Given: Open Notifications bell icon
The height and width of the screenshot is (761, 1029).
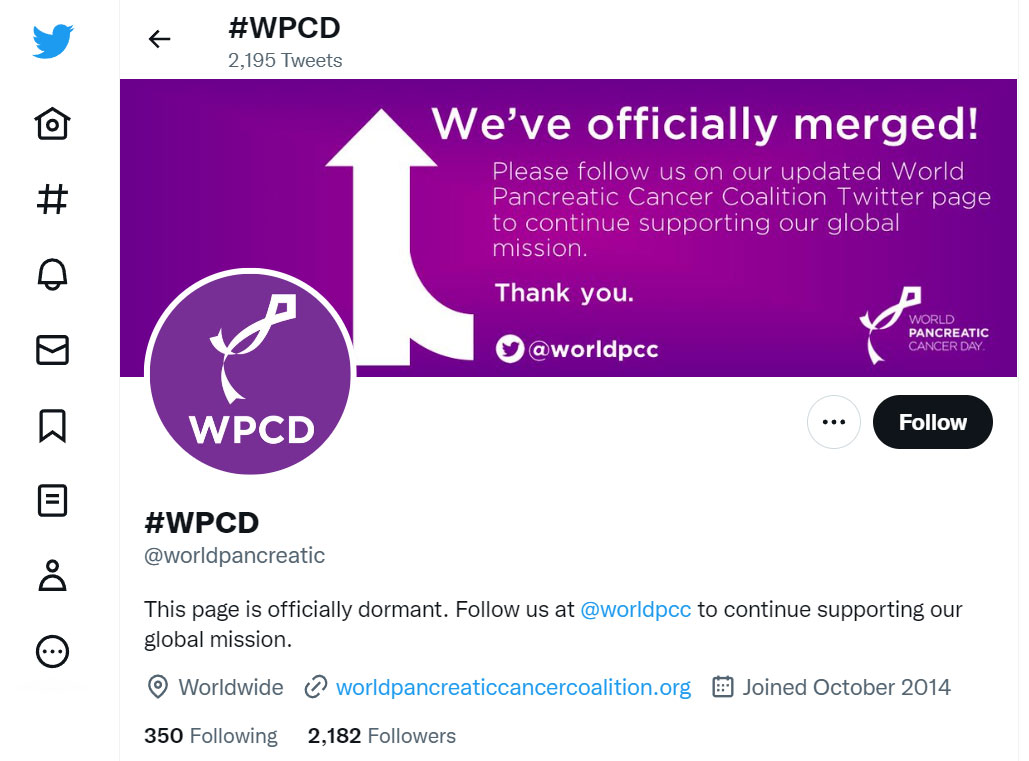Looking at the screenshot, I should point(52,274).
